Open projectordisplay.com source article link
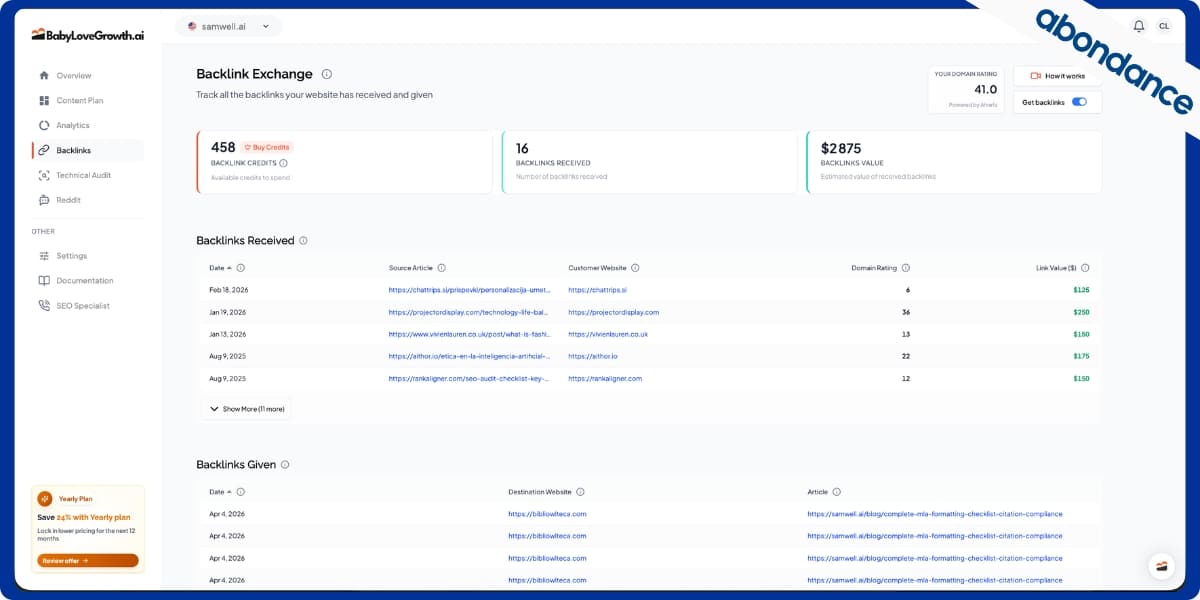The width and height of the screenshot is (1200, 600). [469, 312]
